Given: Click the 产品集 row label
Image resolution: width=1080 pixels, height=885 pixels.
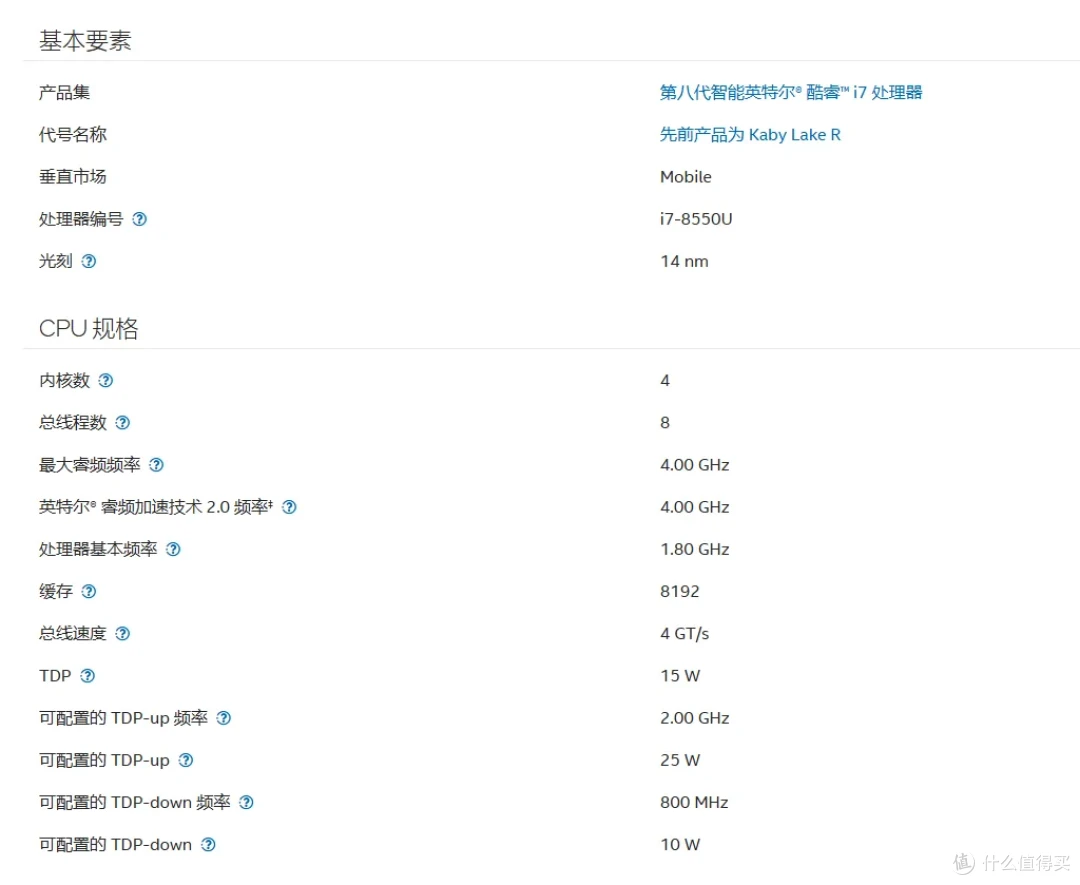Looking at the screenshot, I should [64, 92].
